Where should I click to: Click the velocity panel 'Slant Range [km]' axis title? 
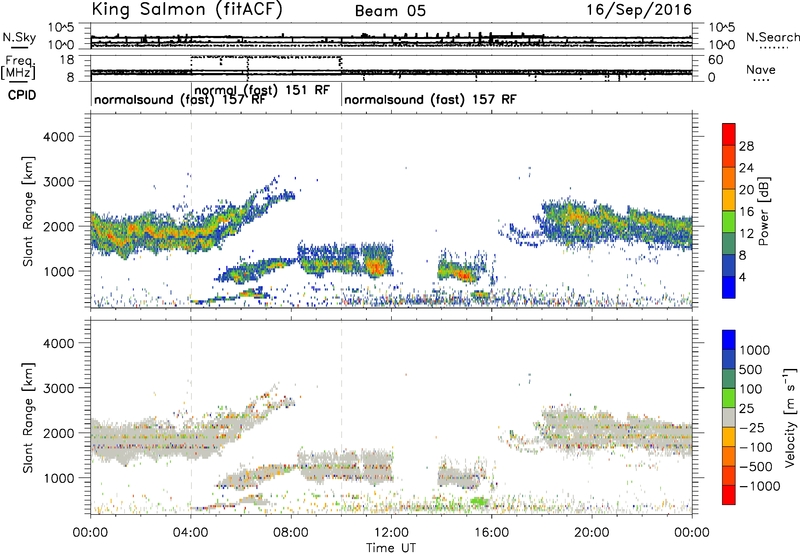point(28,418)
